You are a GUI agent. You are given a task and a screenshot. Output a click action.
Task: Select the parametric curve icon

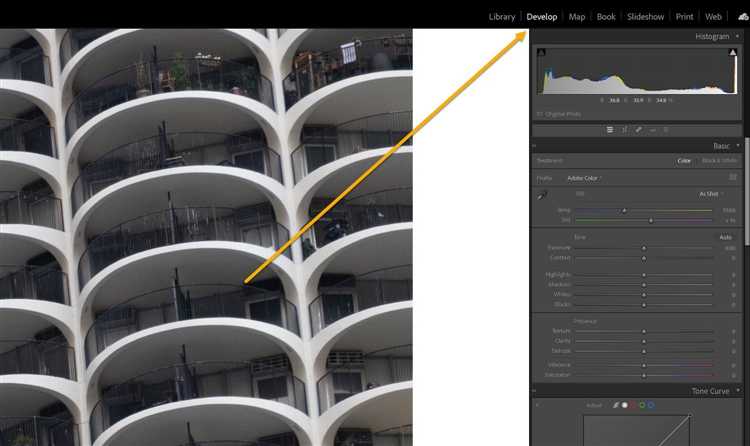tap(616, 405)
